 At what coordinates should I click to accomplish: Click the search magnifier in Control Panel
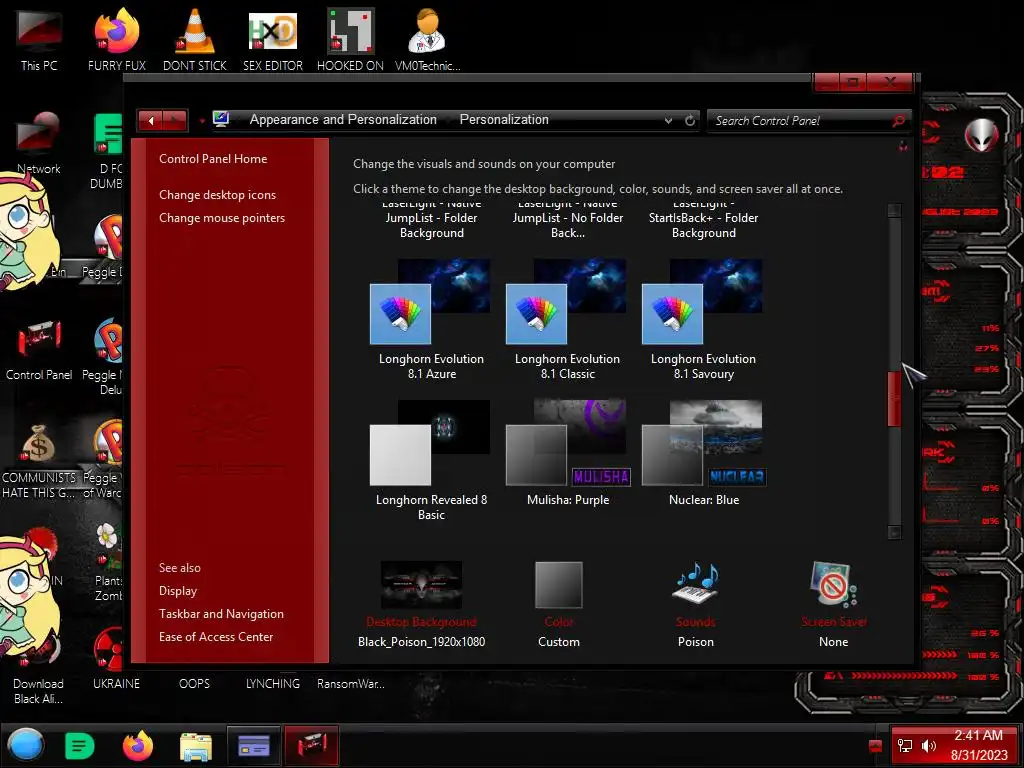click(x=898, y=121)
